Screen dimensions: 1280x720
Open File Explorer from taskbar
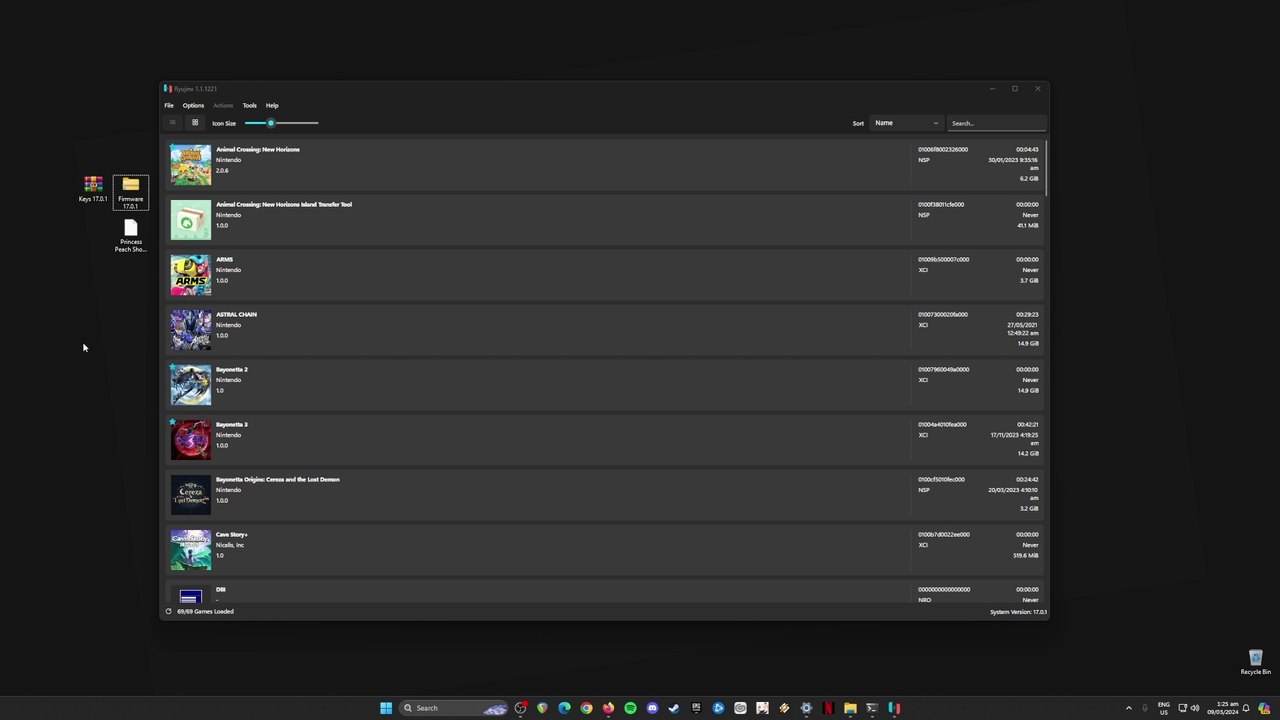(850, 708)
